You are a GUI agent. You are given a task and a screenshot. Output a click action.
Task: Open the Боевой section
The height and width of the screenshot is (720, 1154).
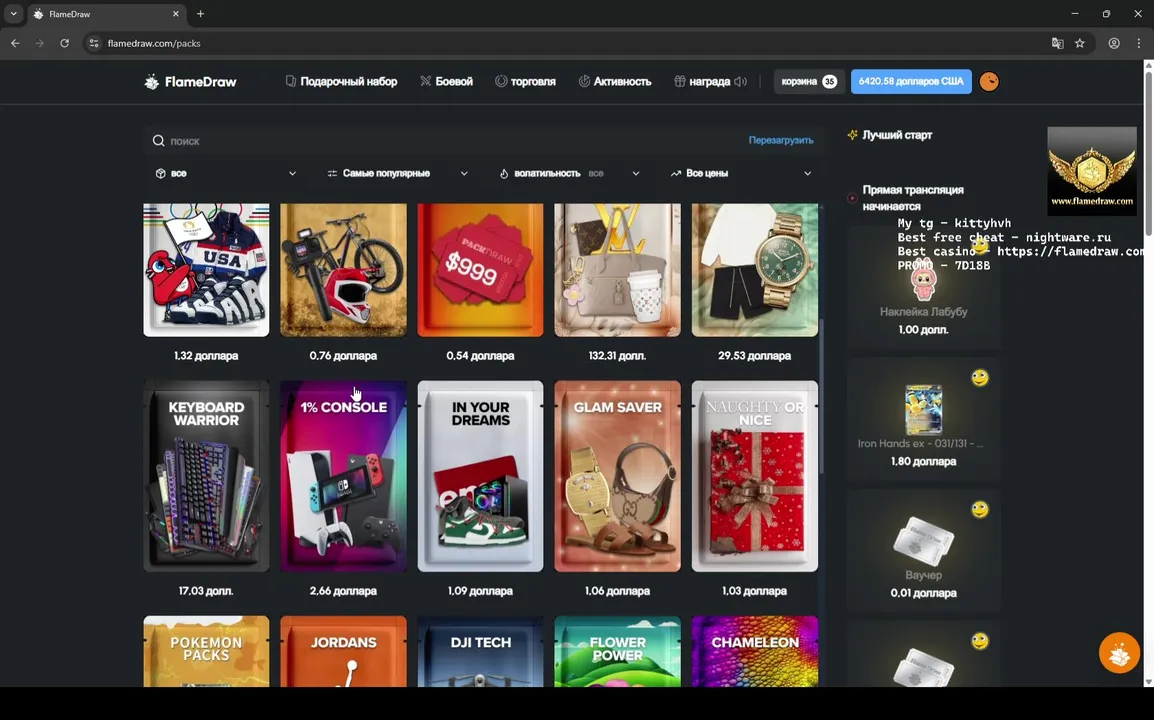[x=446, y=82]
